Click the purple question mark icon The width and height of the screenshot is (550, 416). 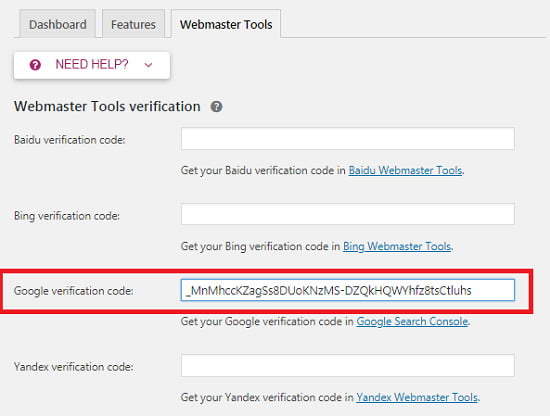pyautogui.click(x=35, y=65)
